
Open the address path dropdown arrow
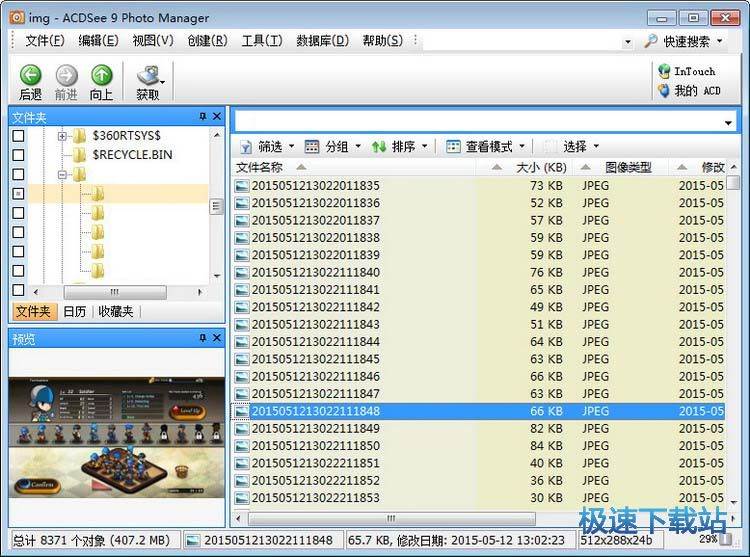tap(729, 122)
